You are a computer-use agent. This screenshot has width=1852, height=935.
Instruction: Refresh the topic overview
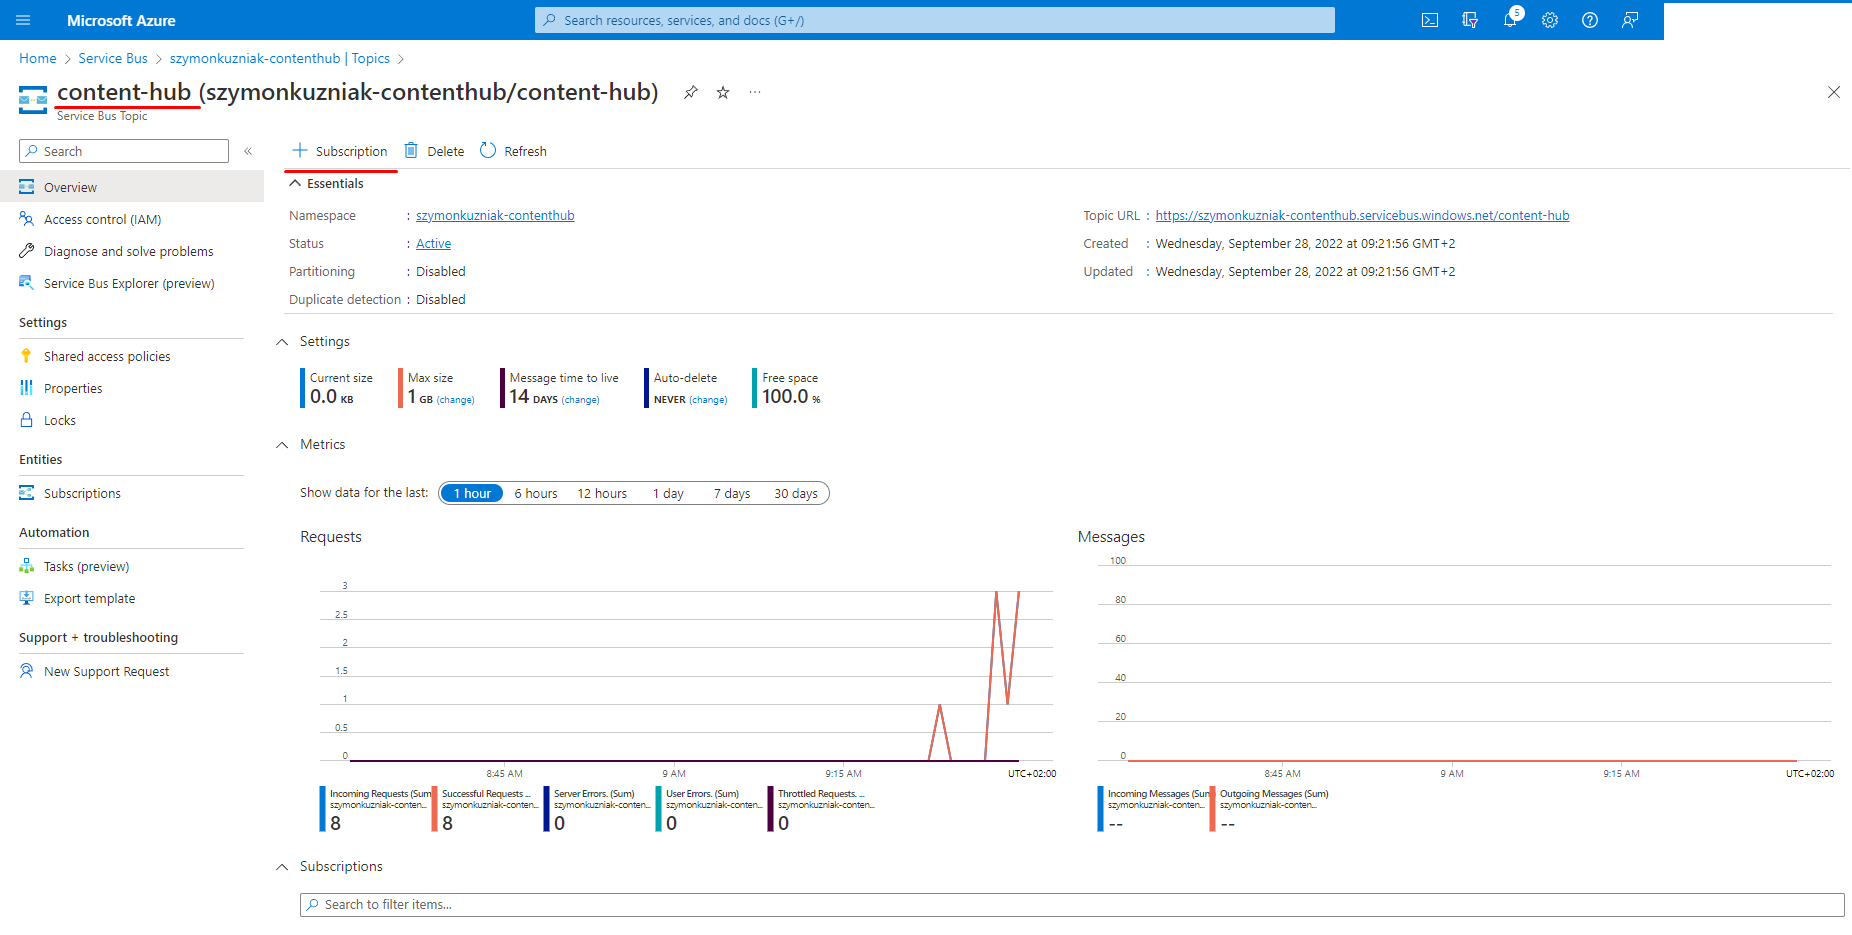click(x=513, y=151)
